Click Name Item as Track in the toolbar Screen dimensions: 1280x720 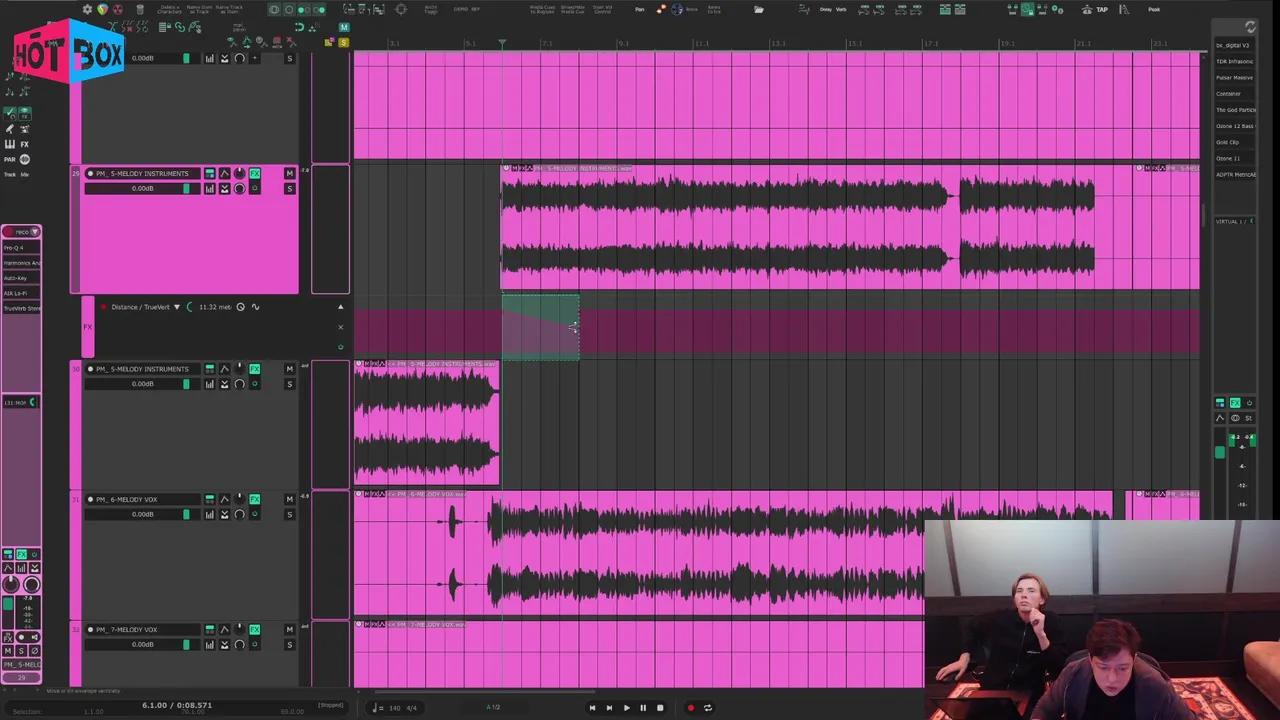[x=199, y=9]
